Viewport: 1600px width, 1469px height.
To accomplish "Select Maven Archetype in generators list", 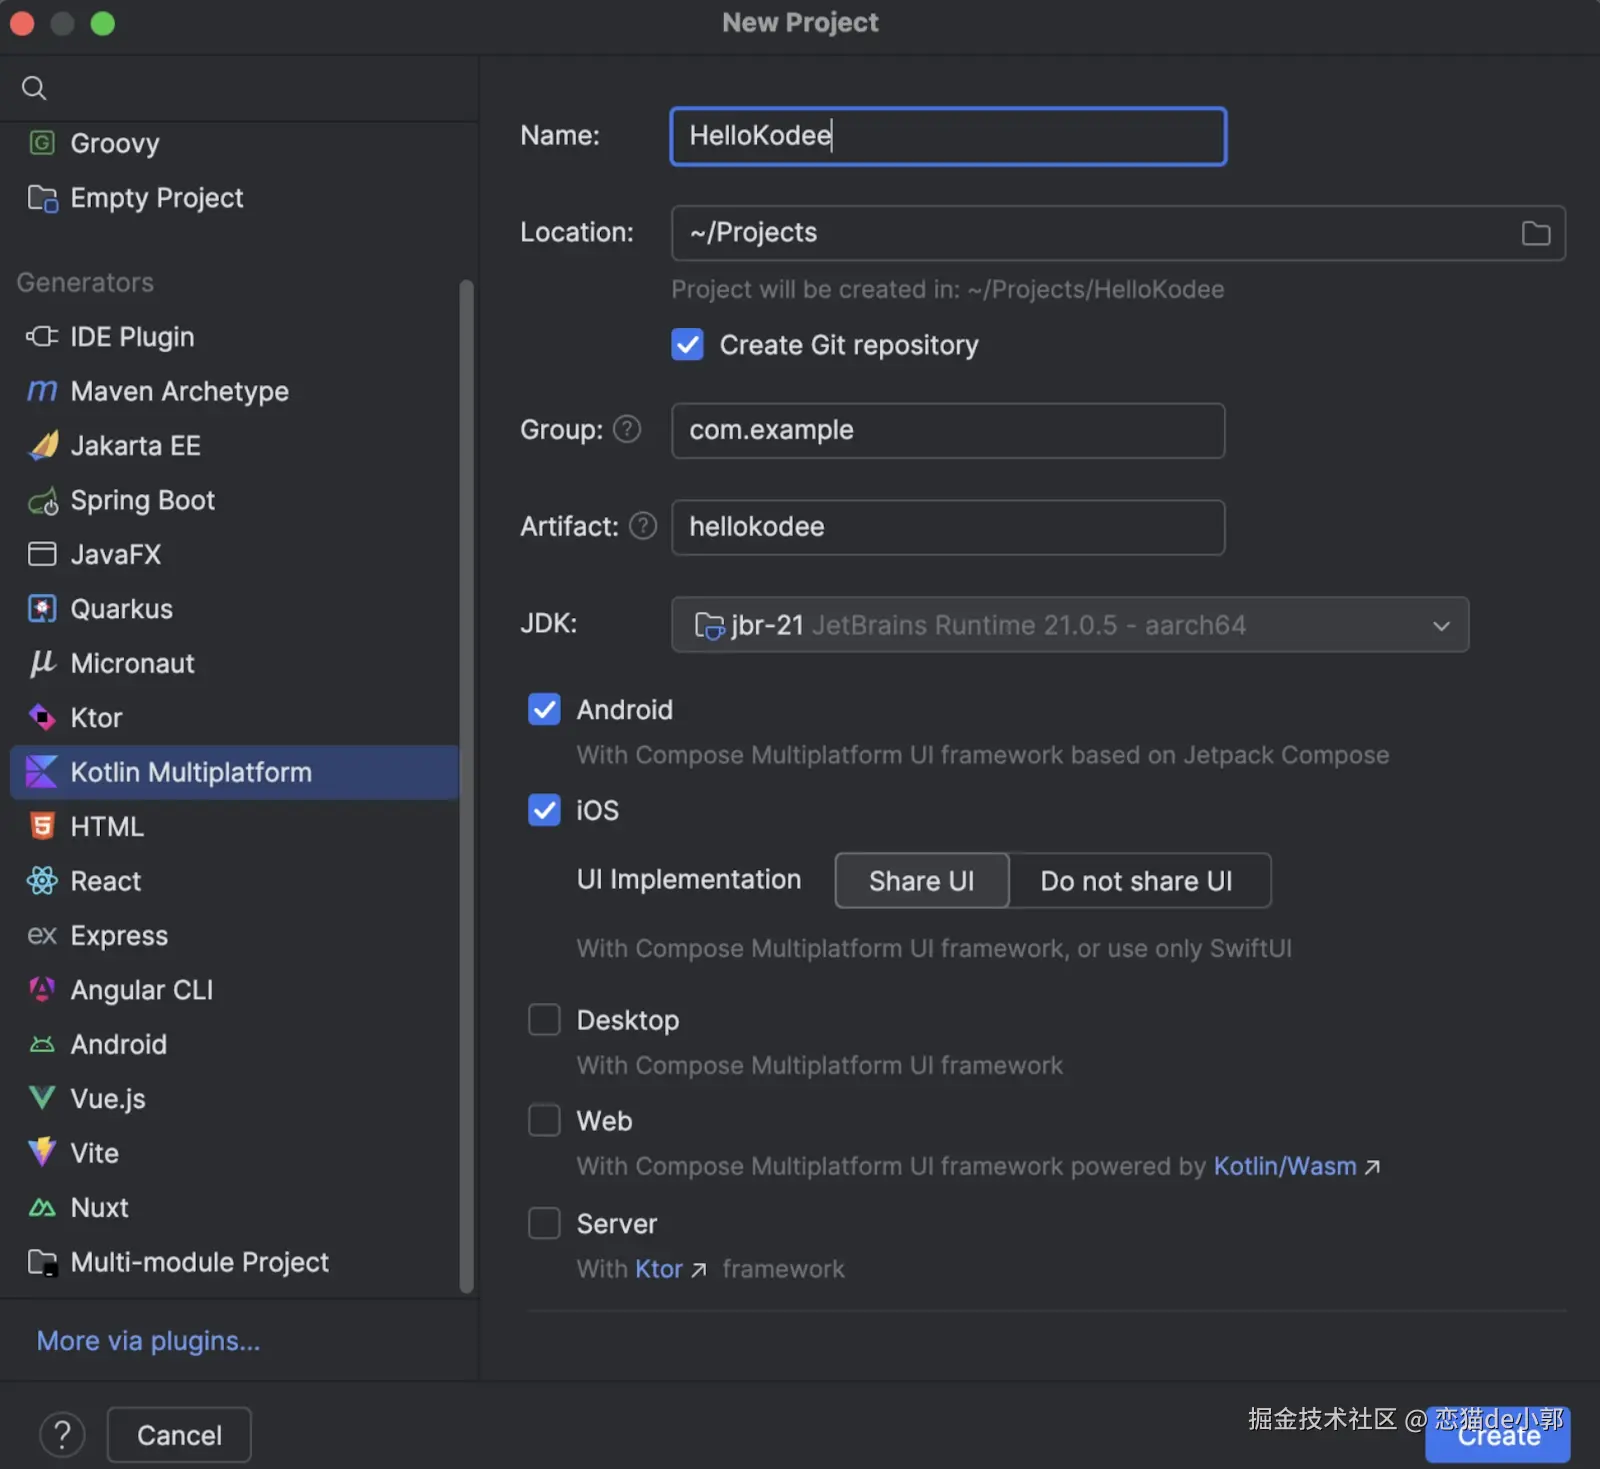I will [x=180, y=391].
